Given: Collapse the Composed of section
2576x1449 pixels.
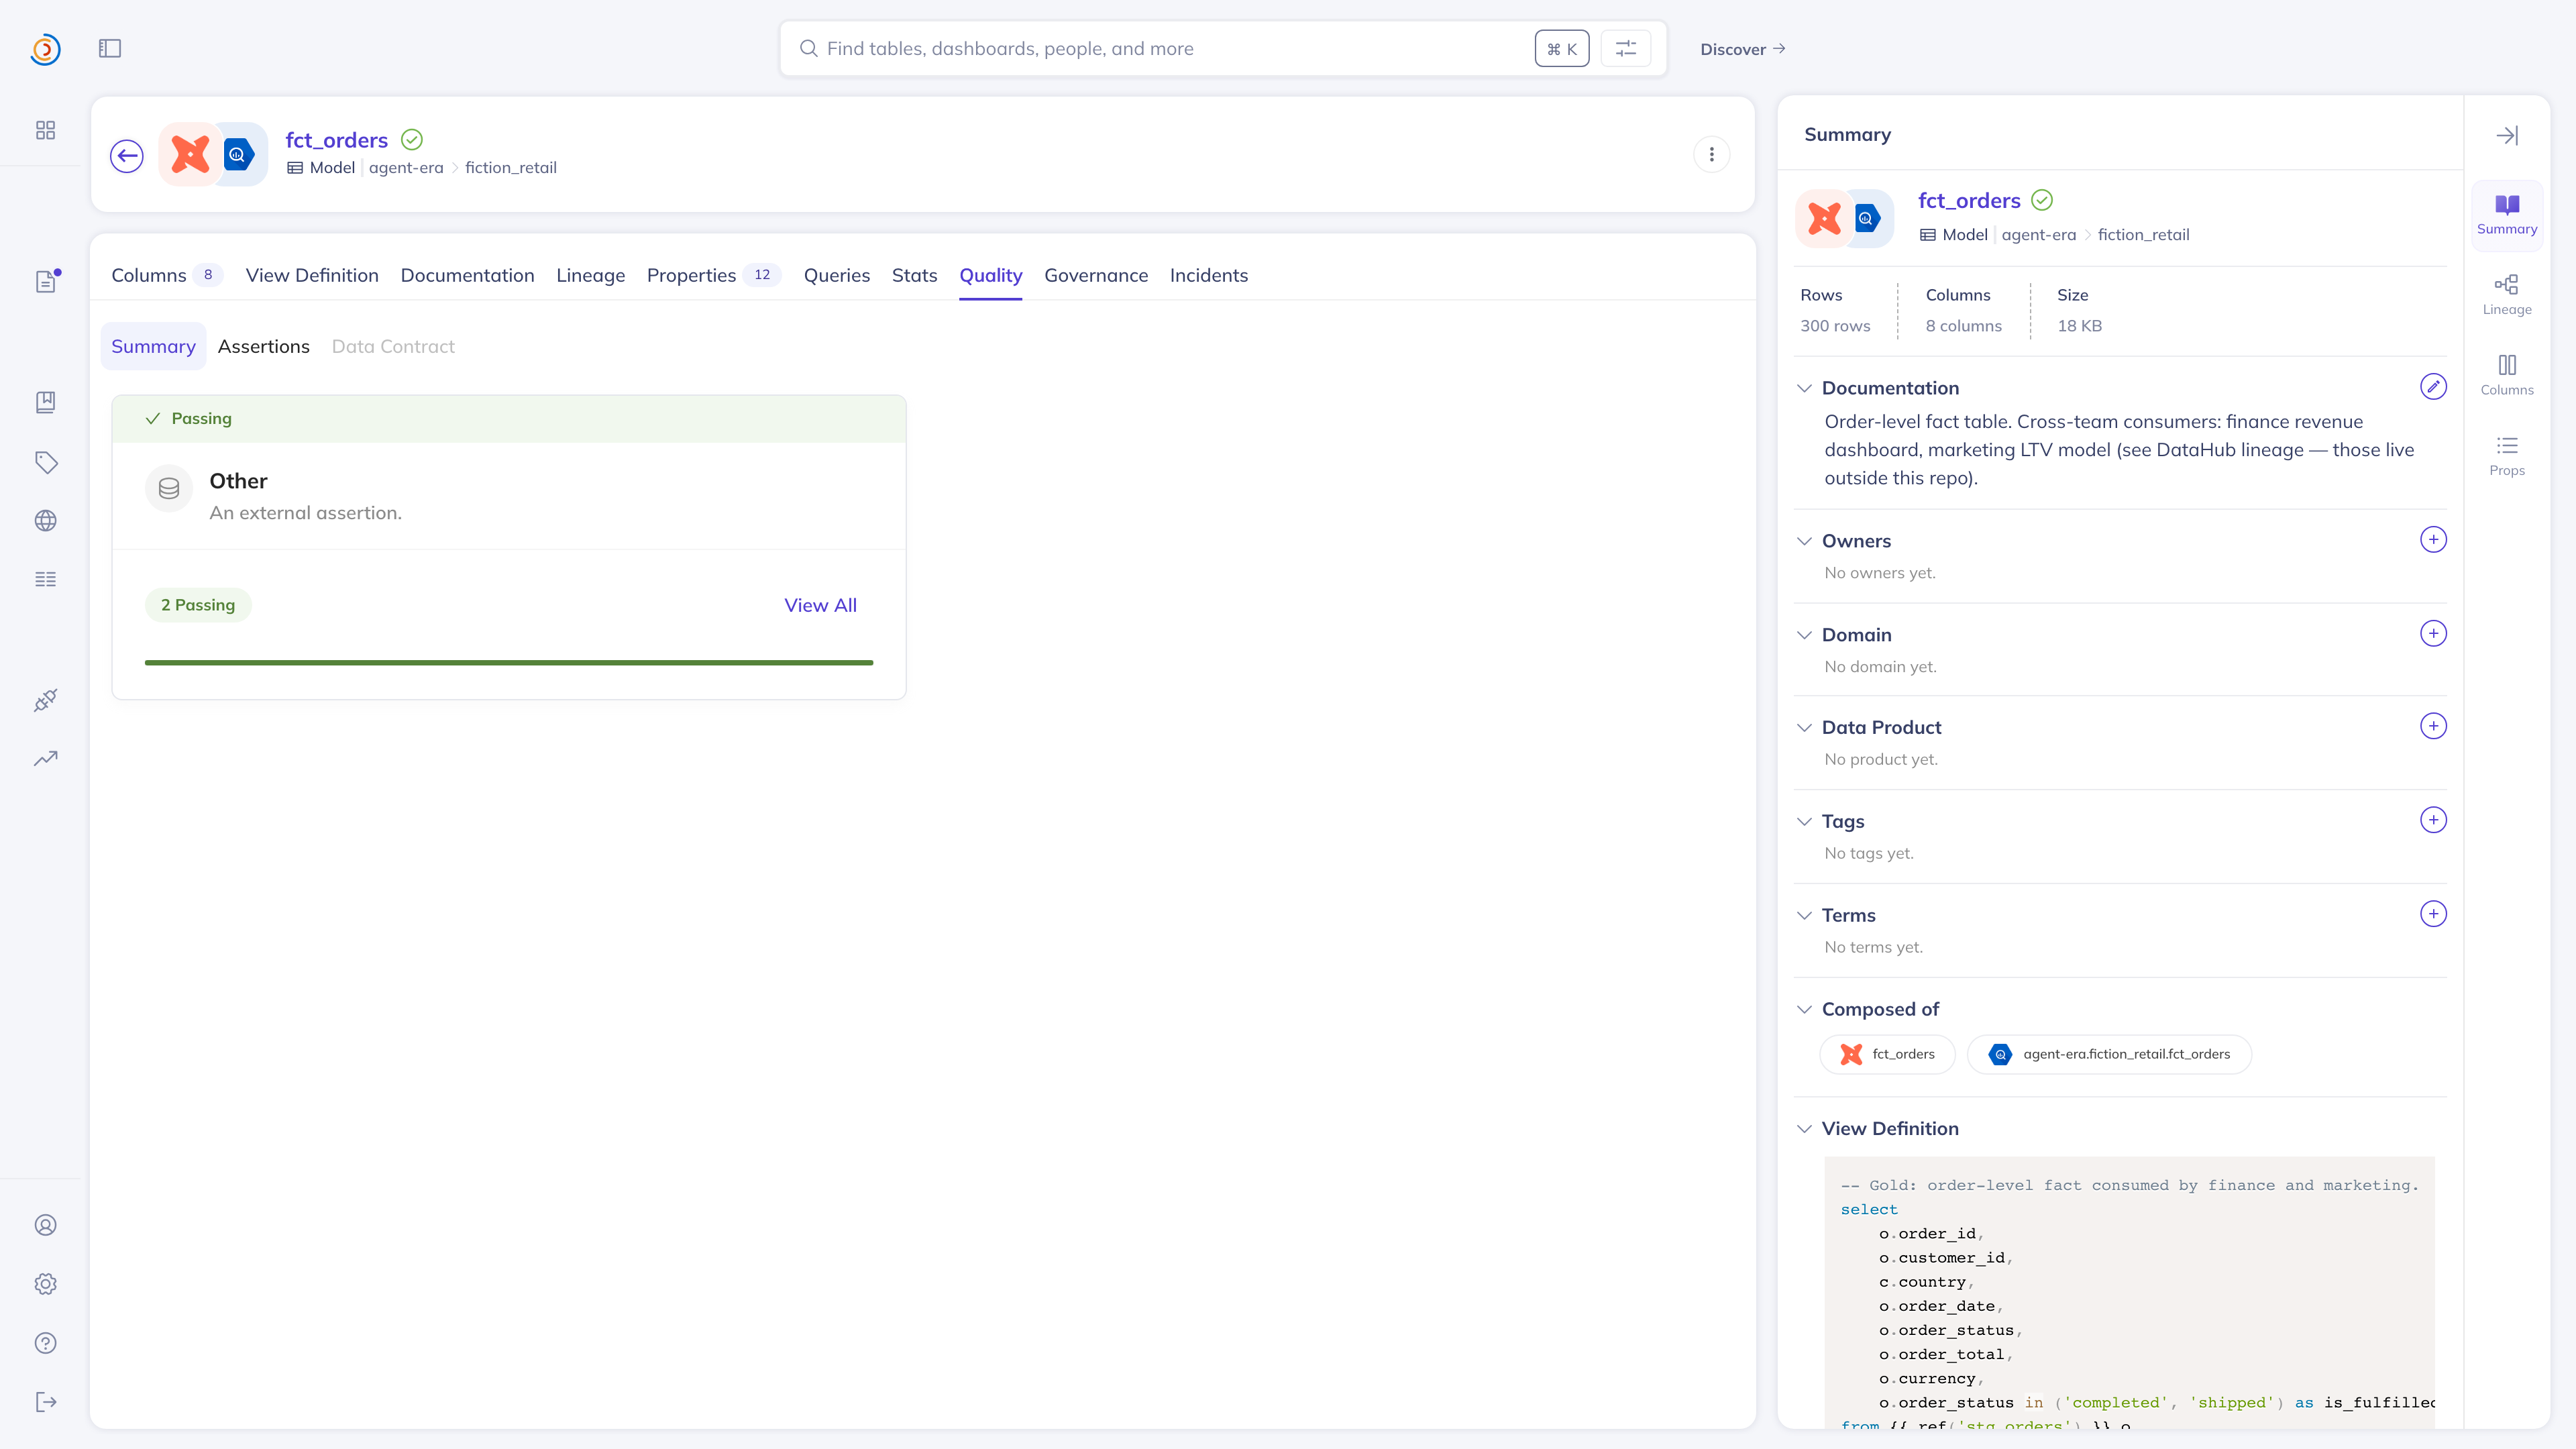Looking at the screenshot, I should click(x=1804, y=1009).
